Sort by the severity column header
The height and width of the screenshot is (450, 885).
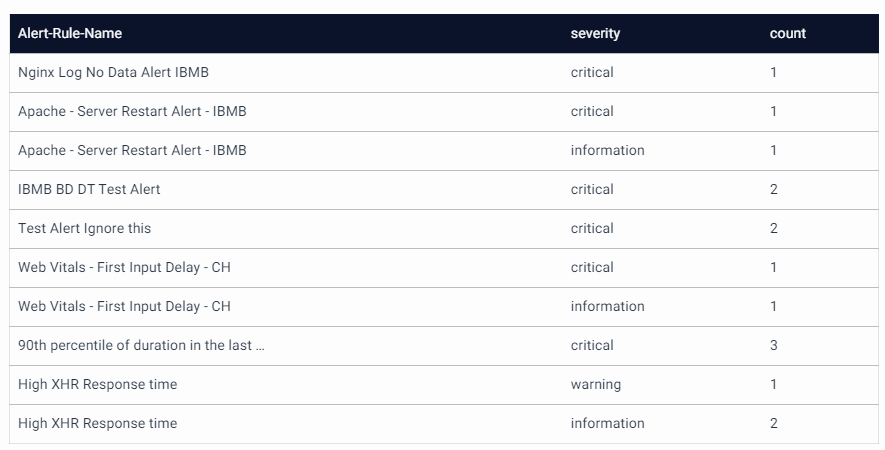coord(595,33)
